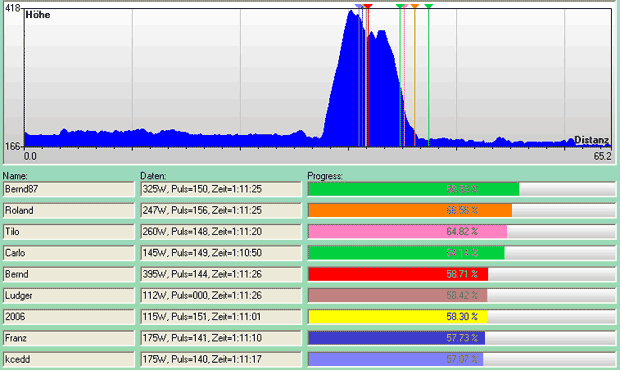Click the red rider marker above the elevation chart

[x=368, y=6]
